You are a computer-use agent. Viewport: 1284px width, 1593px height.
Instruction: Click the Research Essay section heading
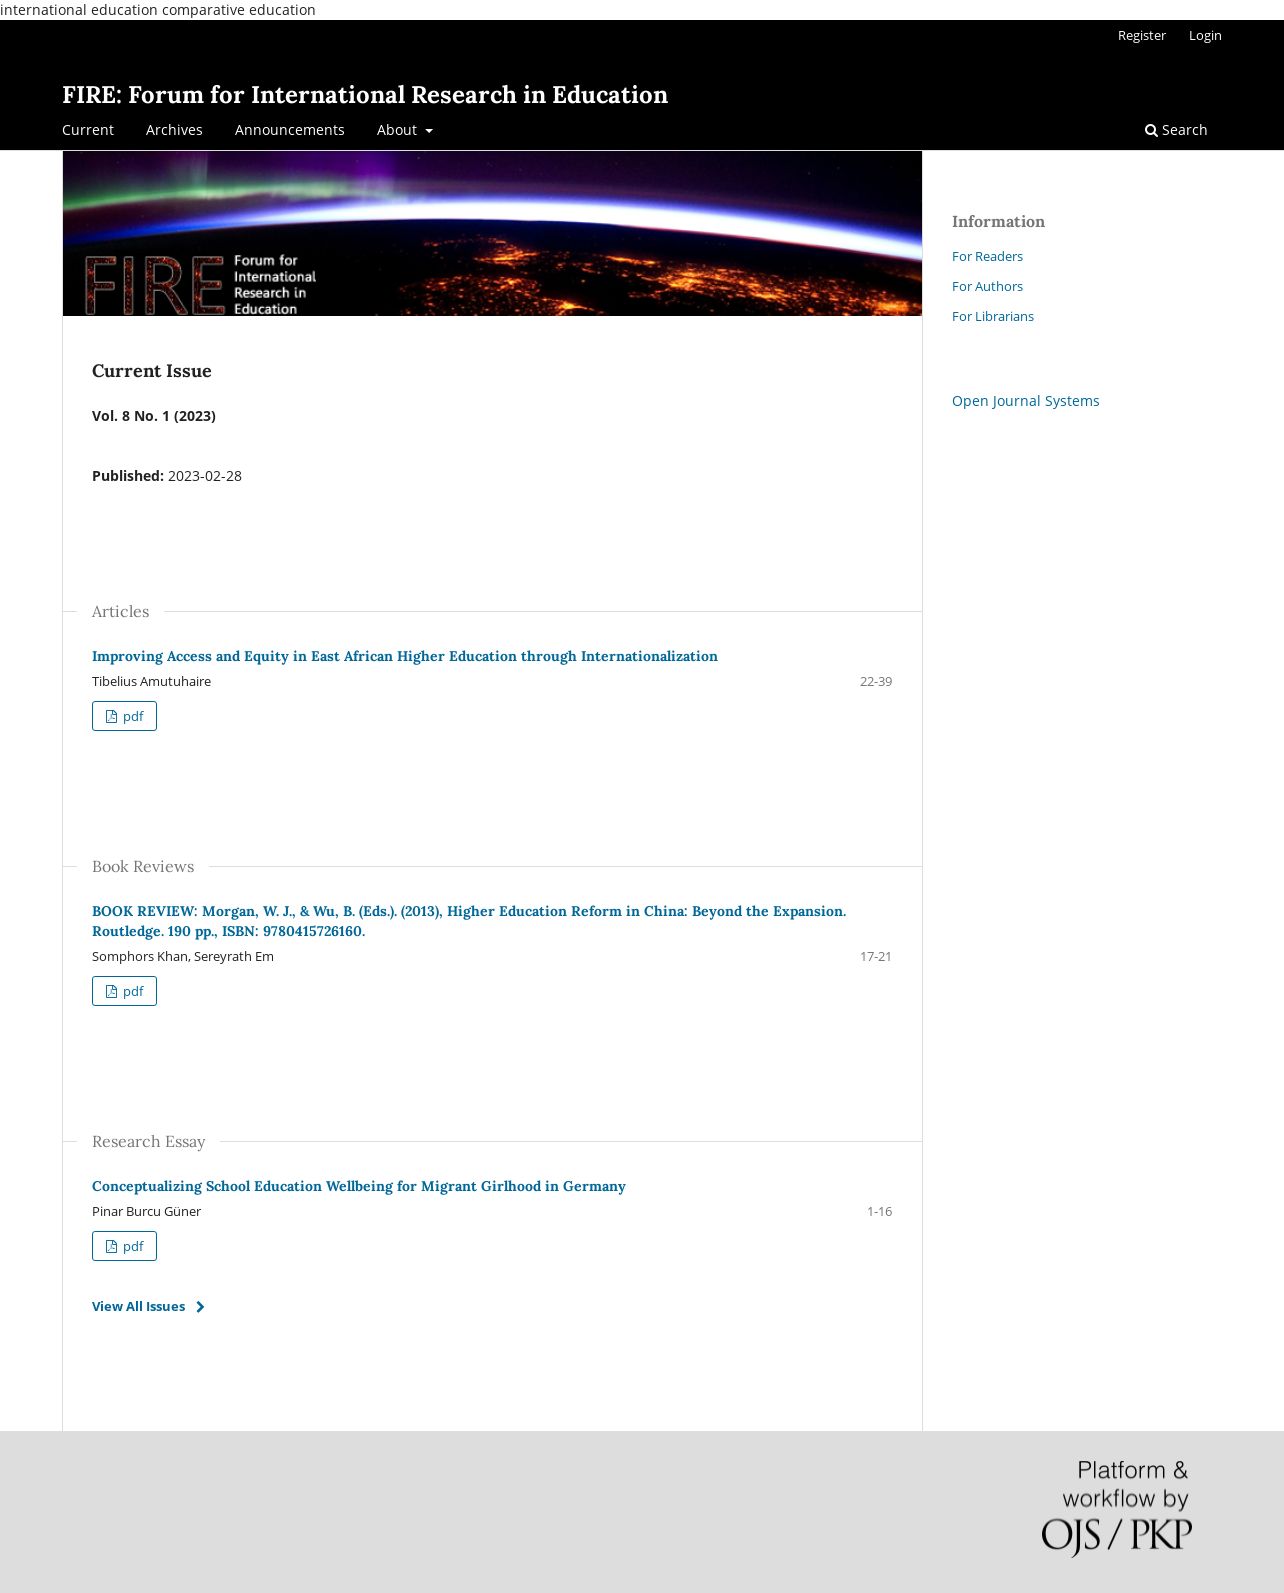148,1142
